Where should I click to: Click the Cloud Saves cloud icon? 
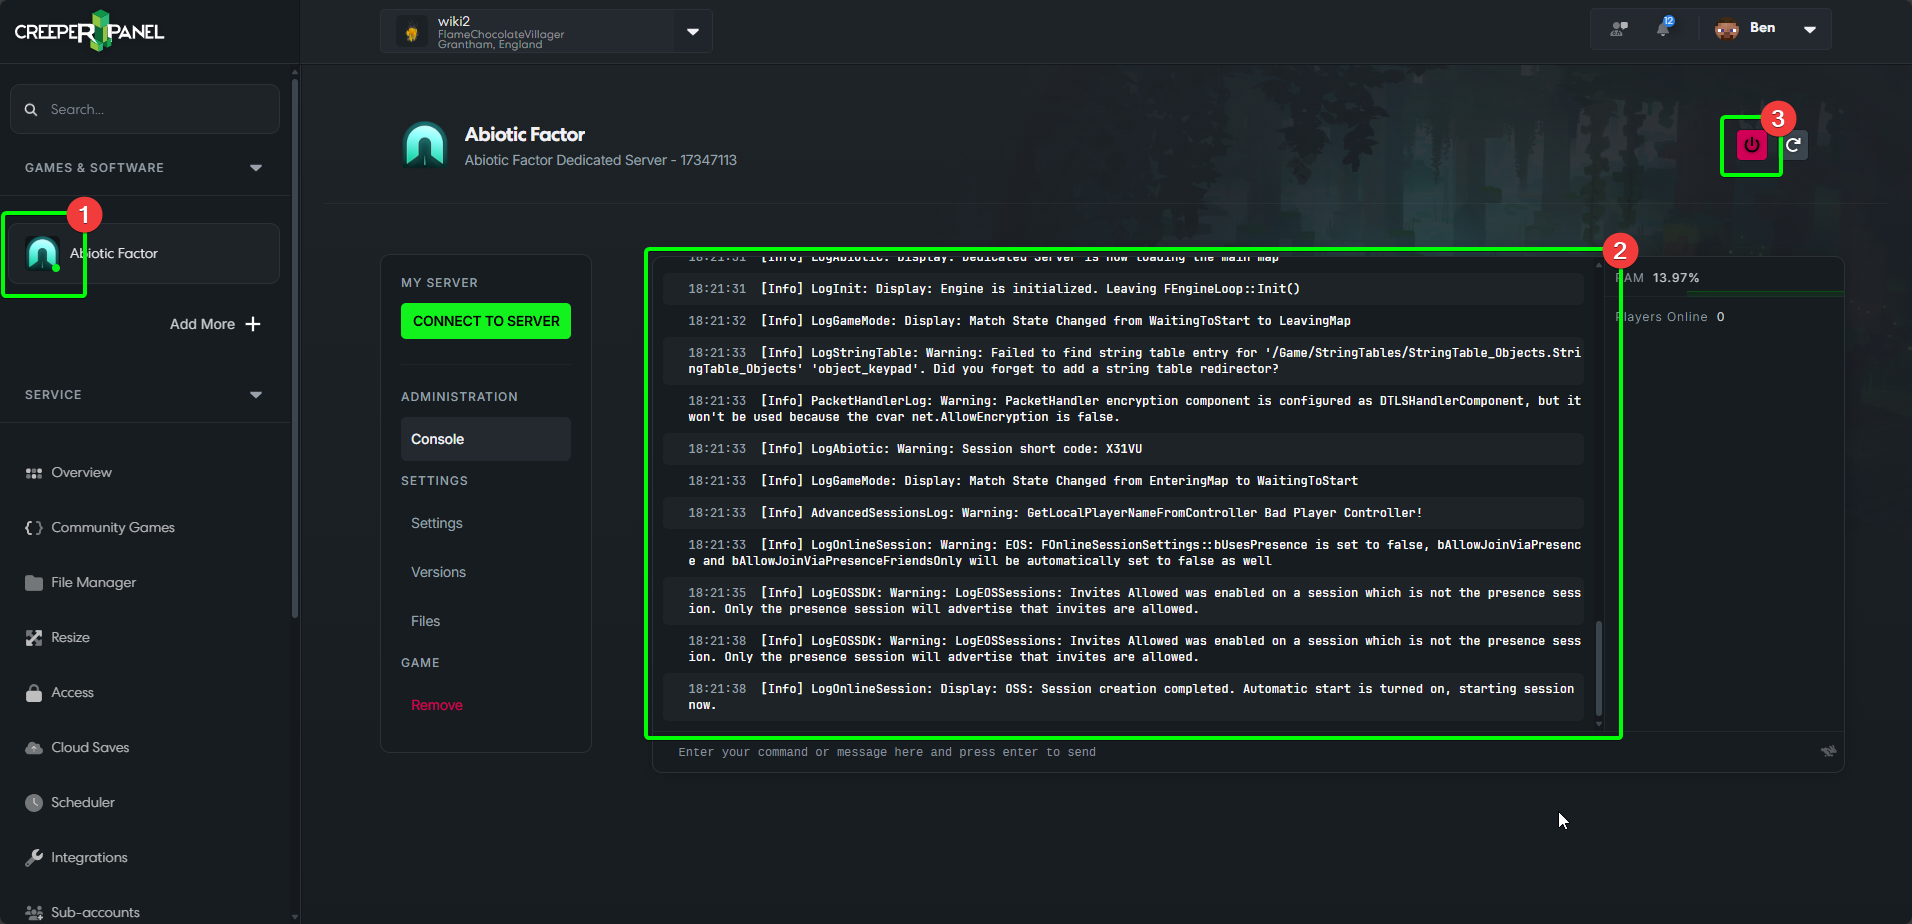click(34, 748)
